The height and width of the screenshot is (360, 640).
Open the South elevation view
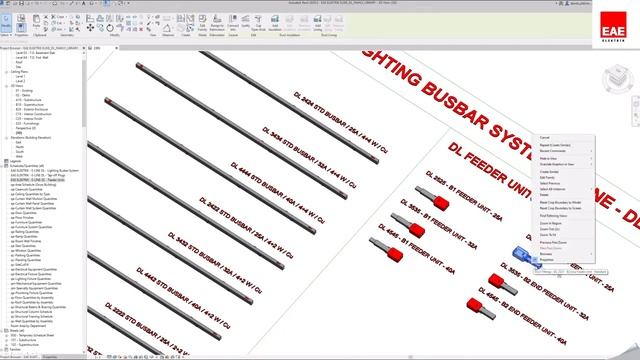20,152
